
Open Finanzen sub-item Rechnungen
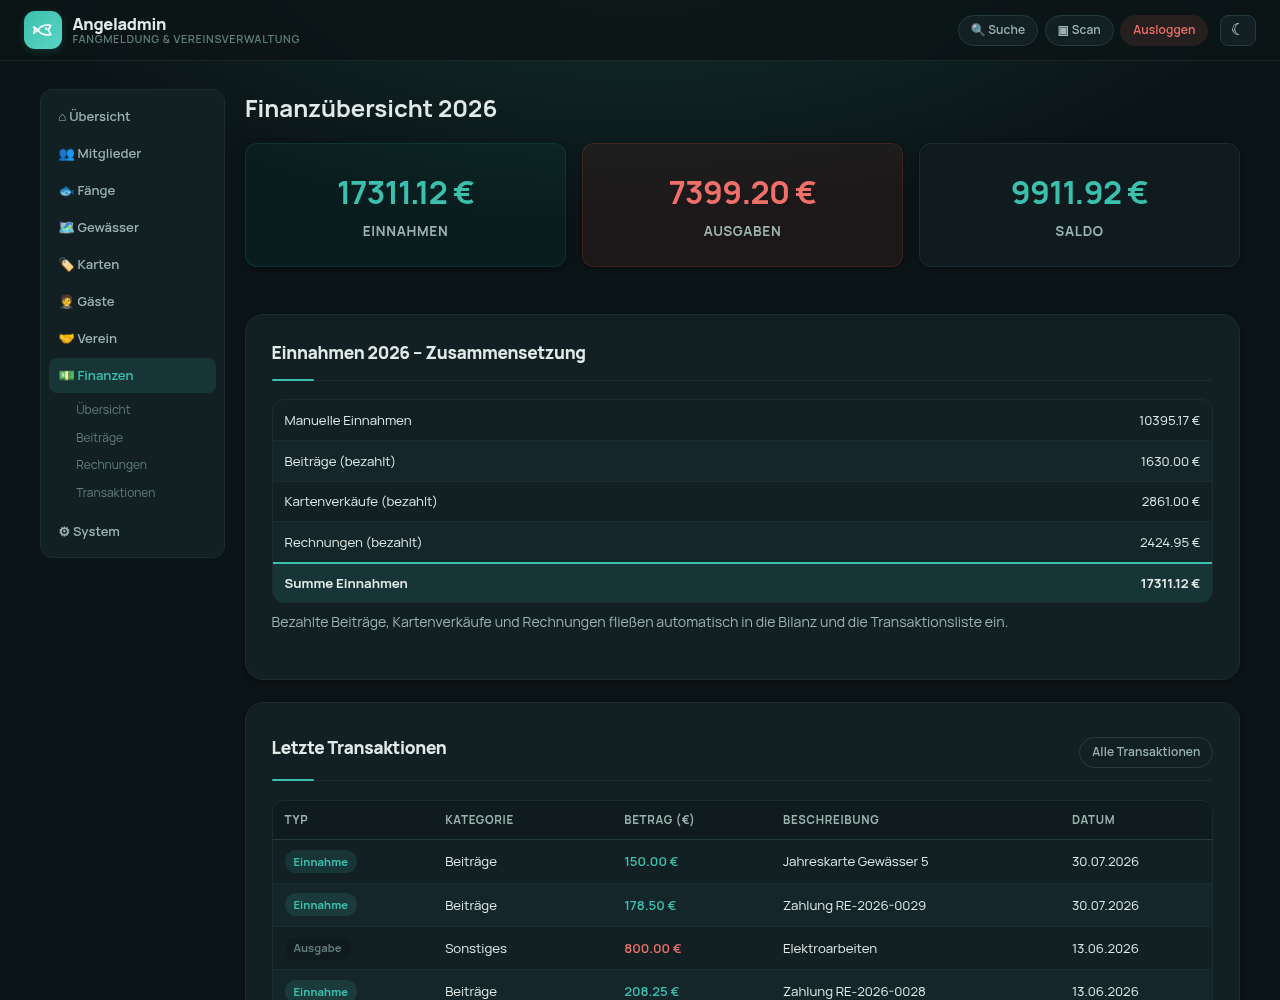(x=111, y=465)
